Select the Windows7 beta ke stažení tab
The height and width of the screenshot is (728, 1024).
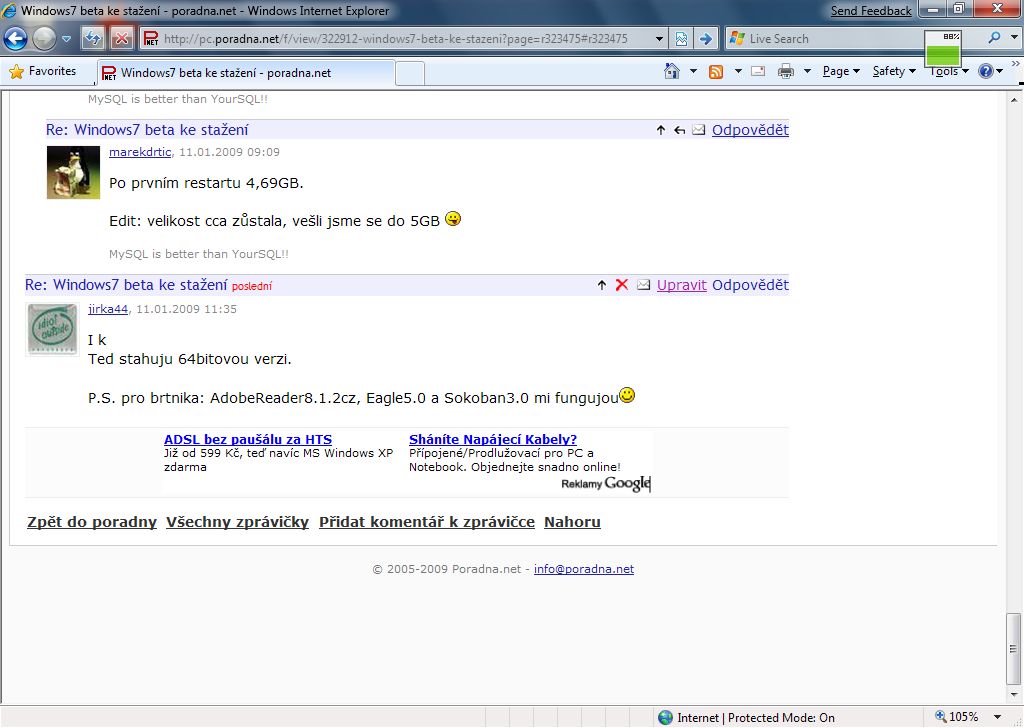246,72
